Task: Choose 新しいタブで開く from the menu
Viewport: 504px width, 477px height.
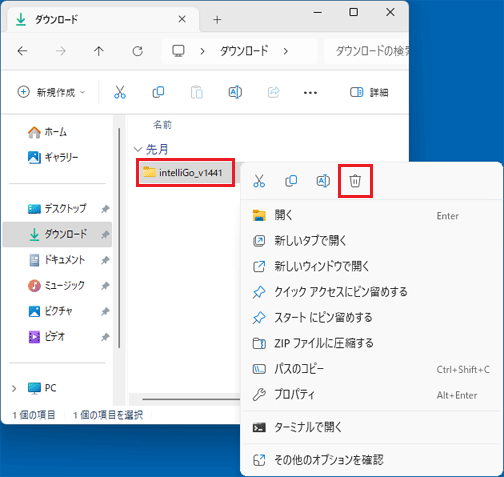Action: point(372,241)
